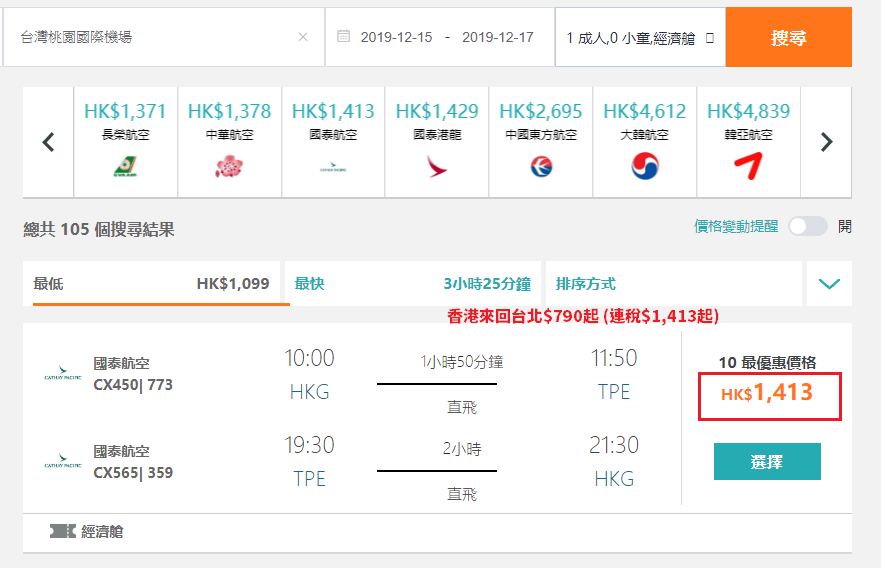
Task: Click the HK$4,839 韓亞航空 price
Action: (x=748, y=111)
